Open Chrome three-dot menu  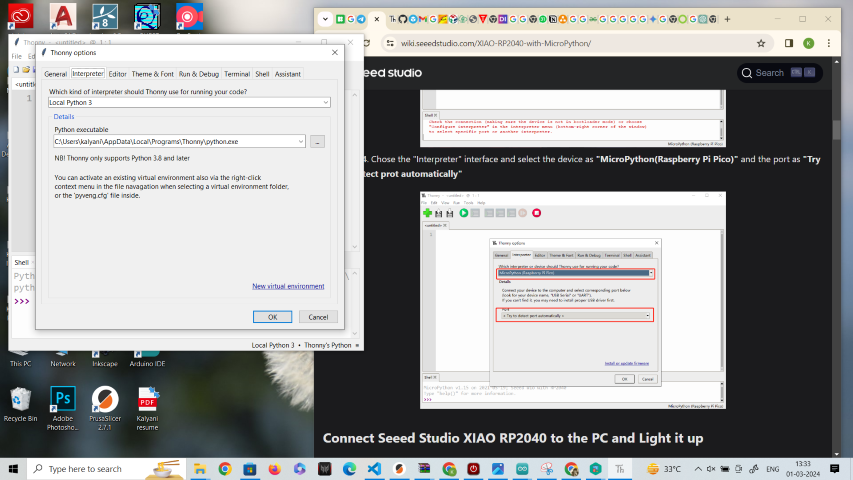(829, 44)
